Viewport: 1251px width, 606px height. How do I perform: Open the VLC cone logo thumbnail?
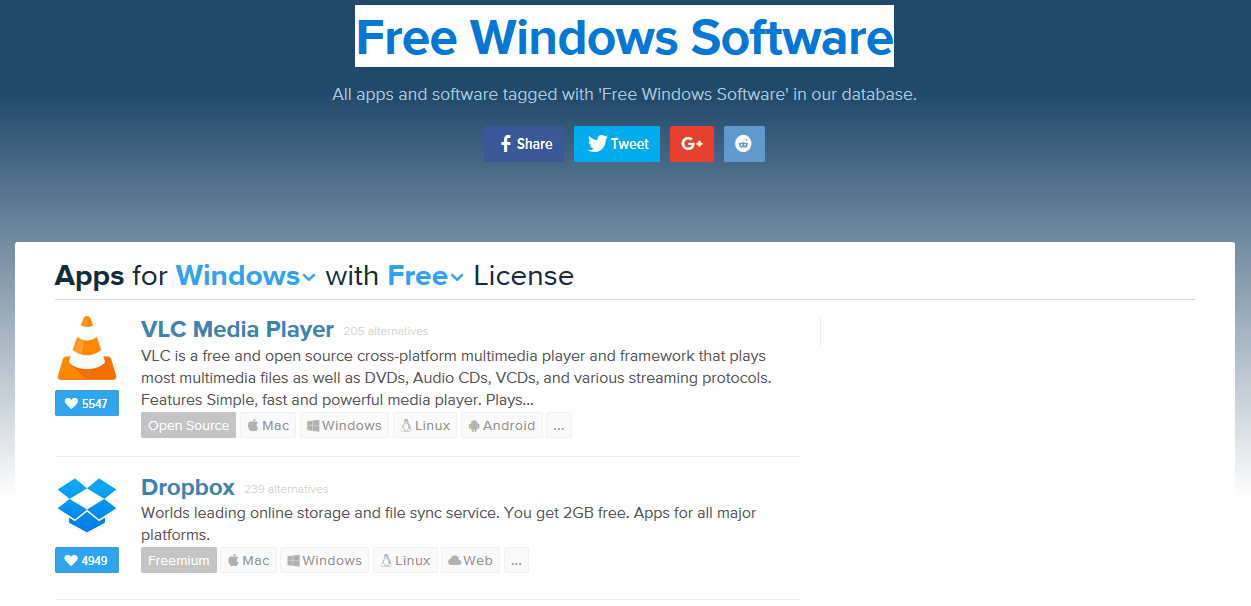tap(87, 348)
